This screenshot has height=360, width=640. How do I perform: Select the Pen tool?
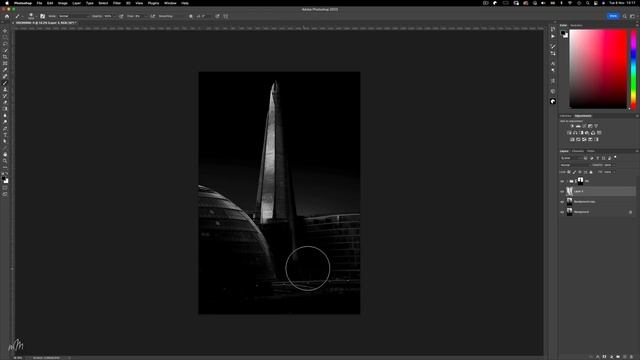coord(5,128)
